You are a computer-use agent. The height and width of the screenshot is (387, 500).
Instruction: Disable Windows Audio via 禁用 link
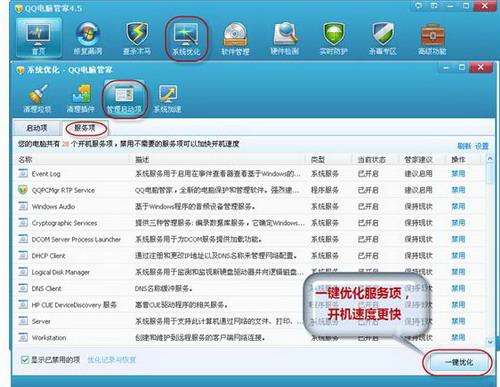coord(458,206)
